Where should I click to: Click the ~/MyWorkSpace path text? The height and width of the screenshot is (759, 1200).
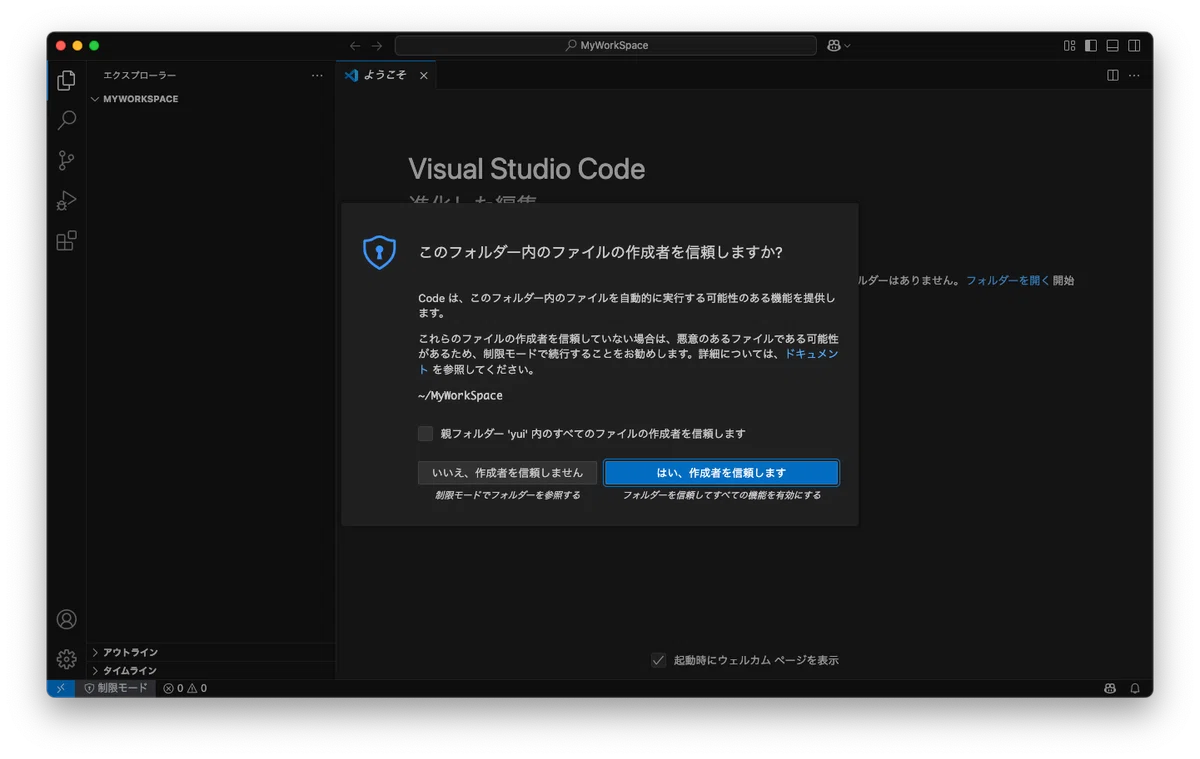tap(460, 396)
